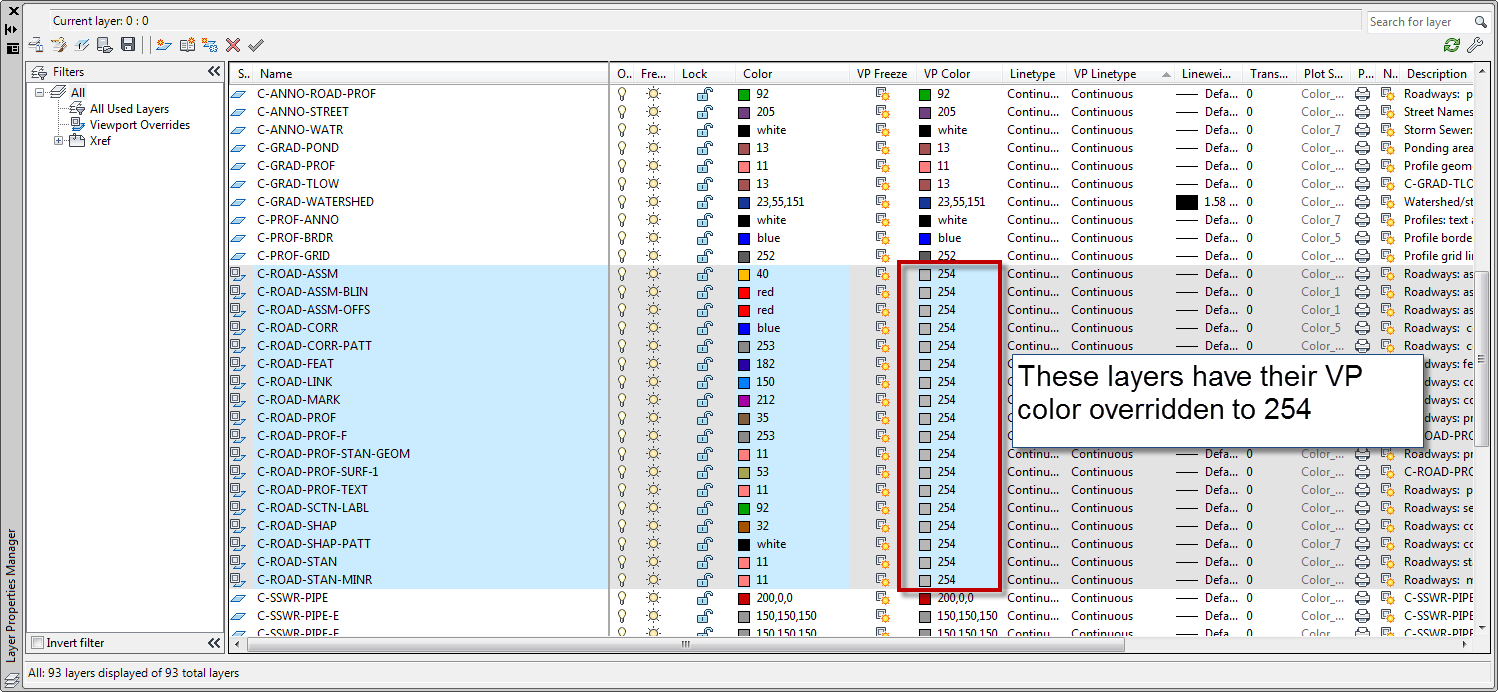Toggle the On lightbulb for C-ROAD-CORR
The width and height of the screenshot is (1498, 692).
click(621, 327)
